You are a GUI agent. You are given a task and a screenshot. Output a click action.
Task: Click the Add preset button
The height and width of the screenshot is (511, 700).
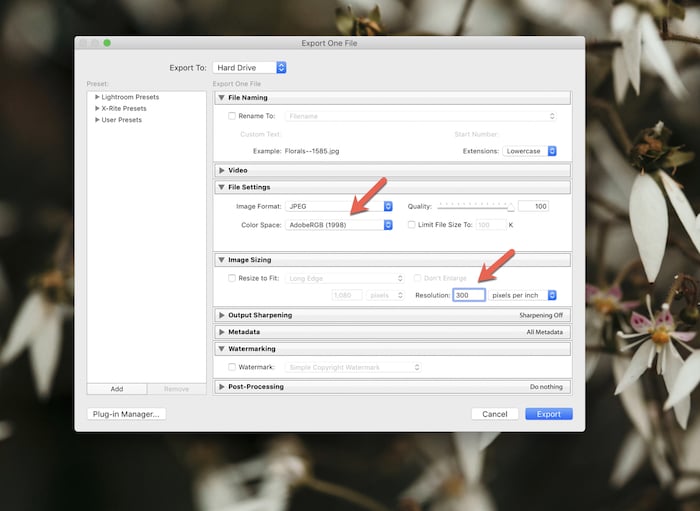[x=117, y=389]
